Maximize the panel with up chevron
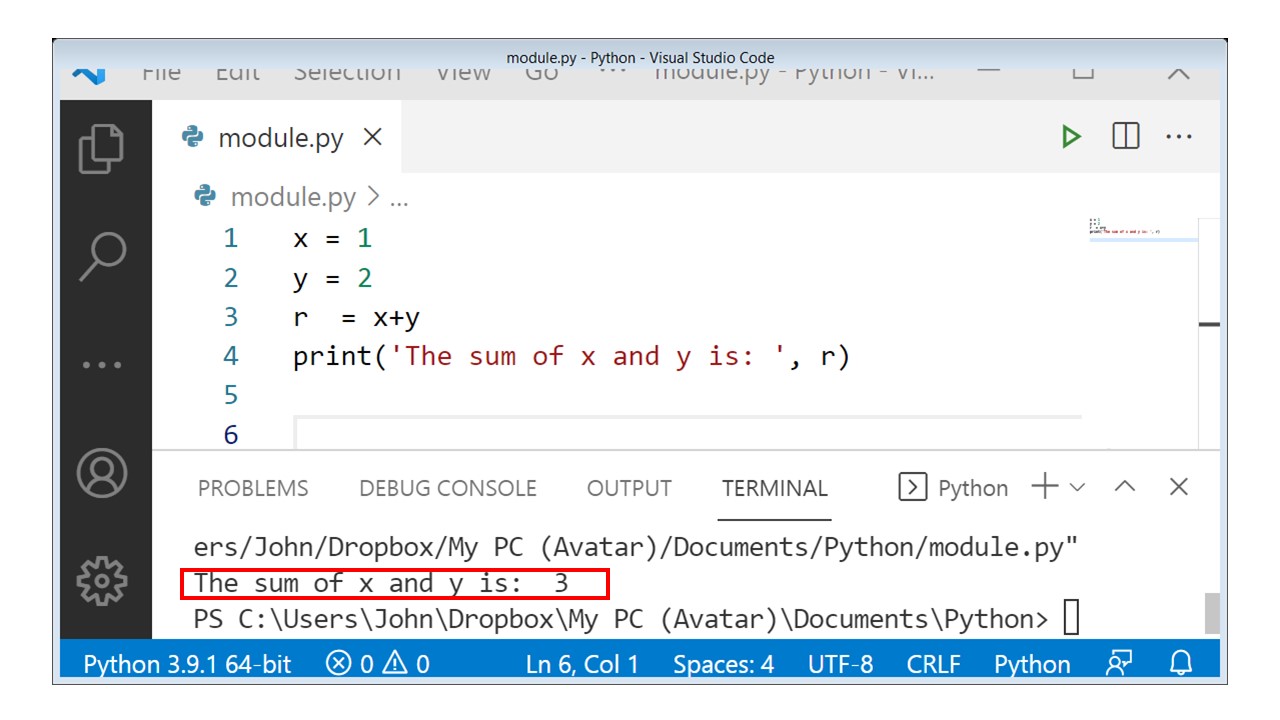This screenshot has height=720, width=1280. pyautogui.click(x=1125, y=487)
